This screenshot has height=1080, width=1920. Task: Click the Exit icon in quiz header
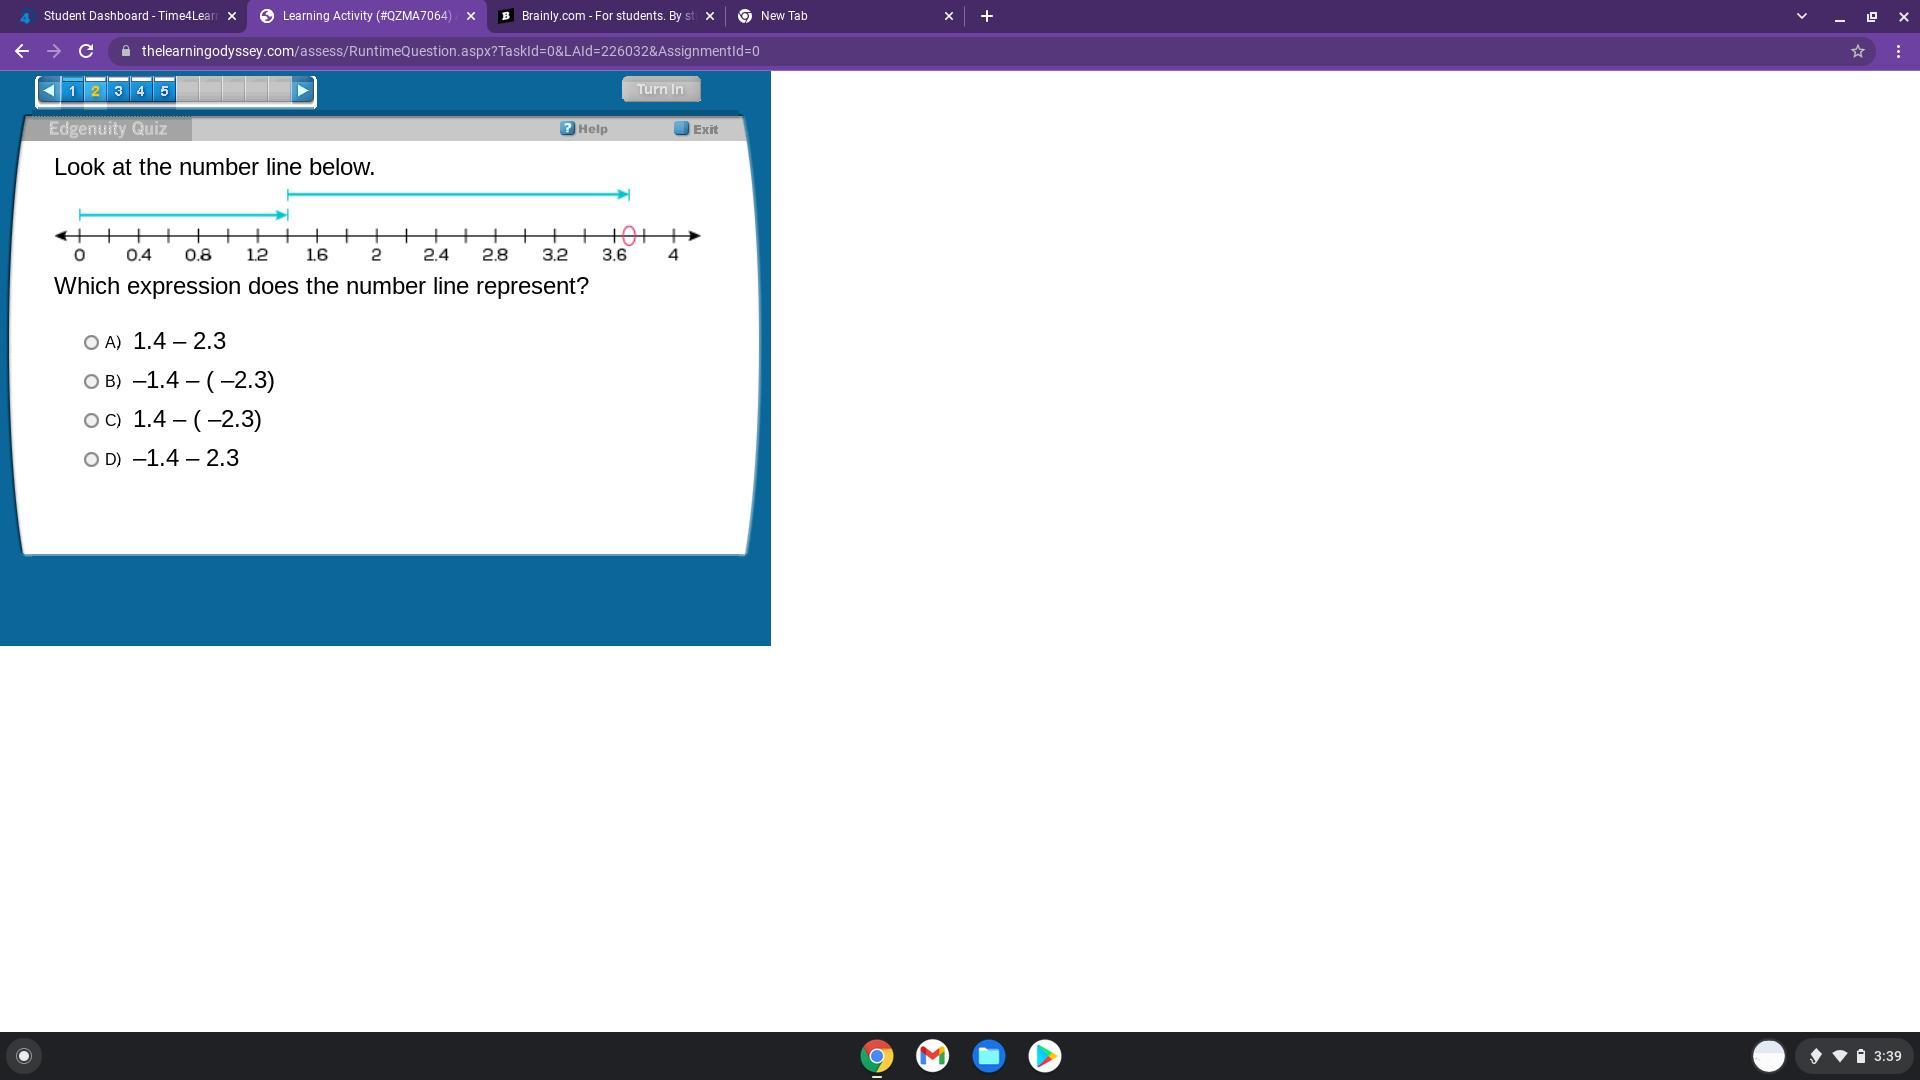pyautogui.click(x=681, y=129)
